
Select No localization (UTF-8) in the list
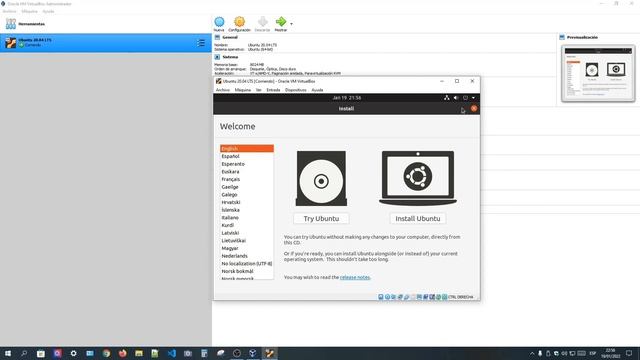pos(247,264)
